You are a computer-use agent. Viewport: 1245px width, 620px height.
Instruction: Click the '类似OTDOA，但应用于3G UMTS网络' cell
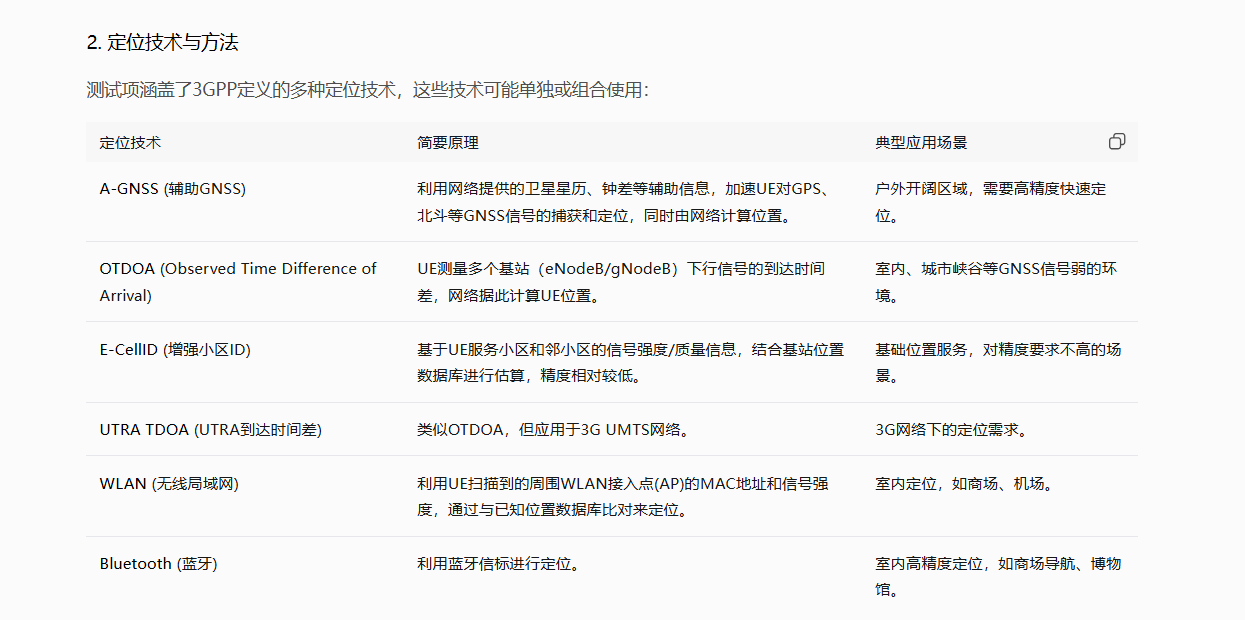tap(556, 430)
